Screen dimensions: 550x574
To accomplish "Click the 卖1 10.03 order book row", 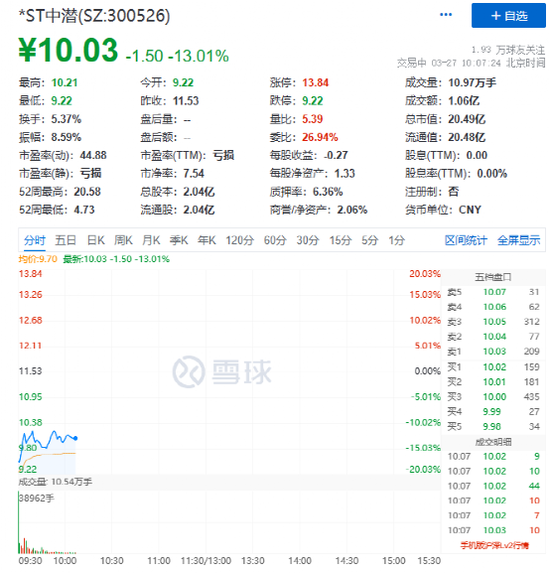I will coord(493,351).
